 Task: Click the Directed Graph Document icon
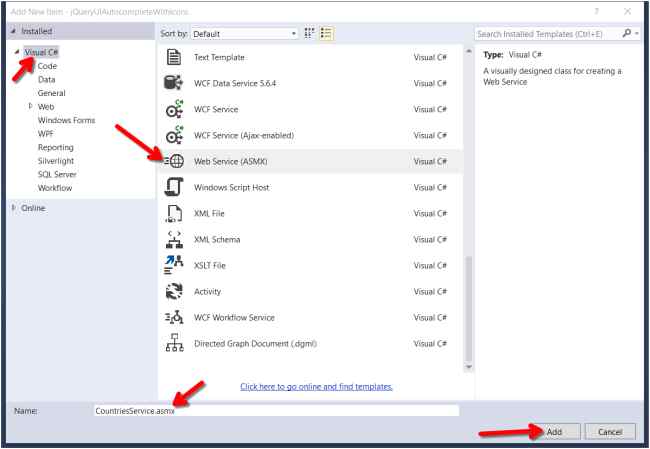(x=175, y=343)
